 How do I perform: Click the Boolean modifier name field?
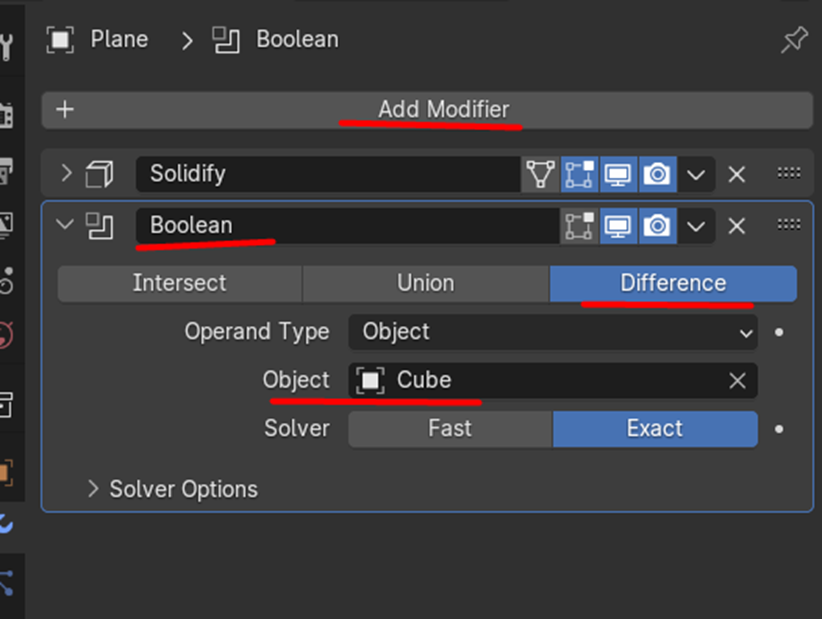345,226
